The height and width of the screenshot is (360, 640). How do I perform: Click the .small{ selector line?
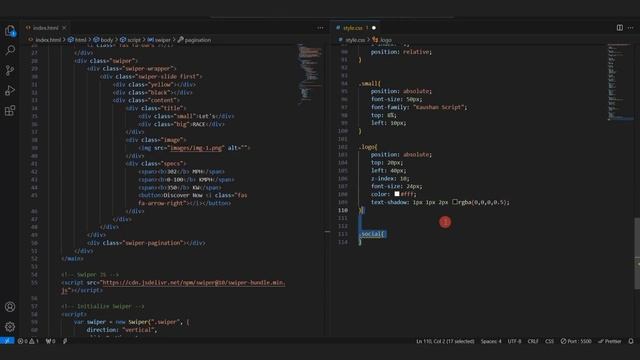(x=369, y=83)
